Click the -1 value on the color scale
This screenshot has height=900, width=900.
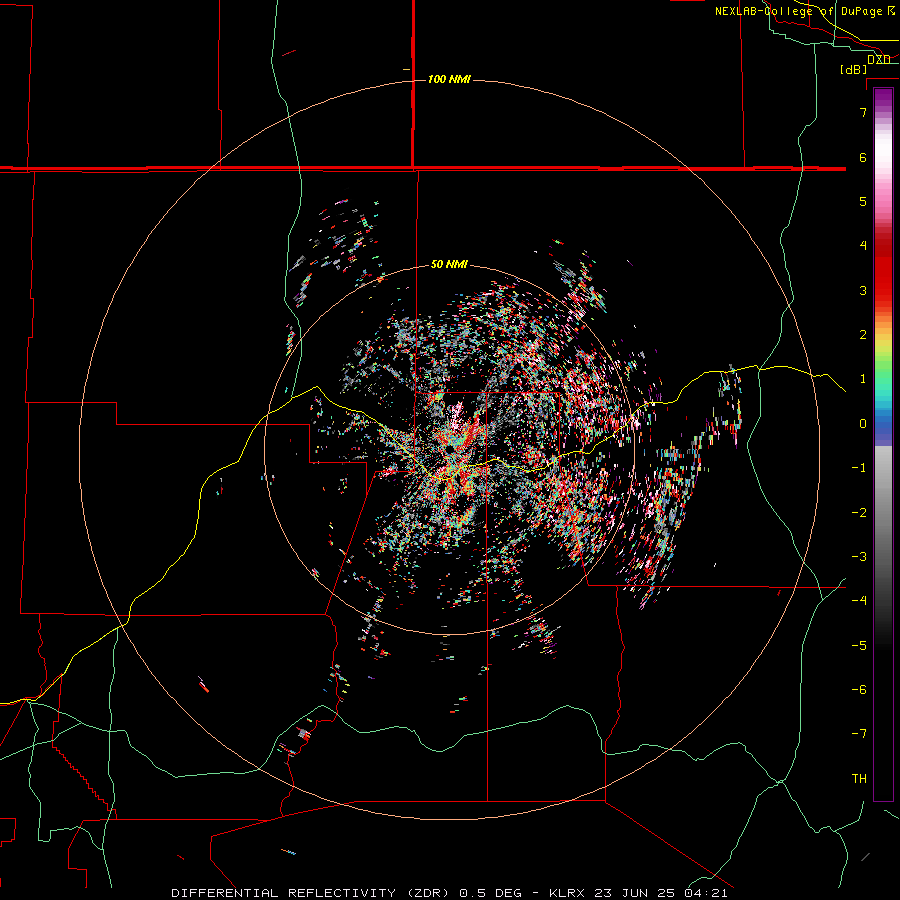pyautogui.click(x=859, y=468)
